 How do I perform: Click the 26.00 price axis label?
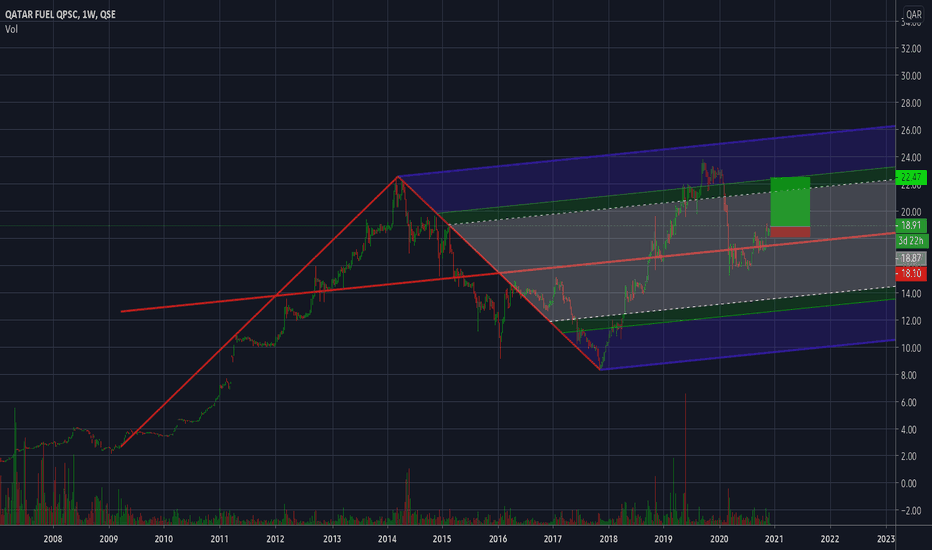[911, 130]
